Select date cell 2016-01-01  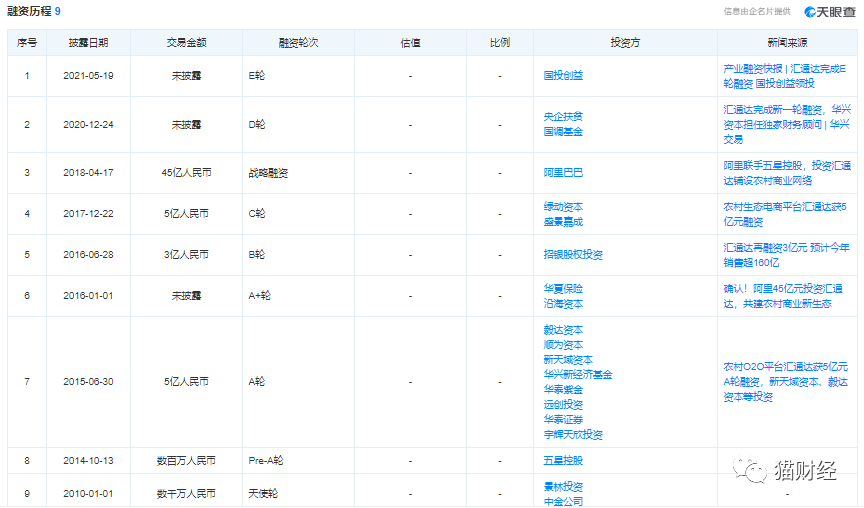(x=88, y=295)
